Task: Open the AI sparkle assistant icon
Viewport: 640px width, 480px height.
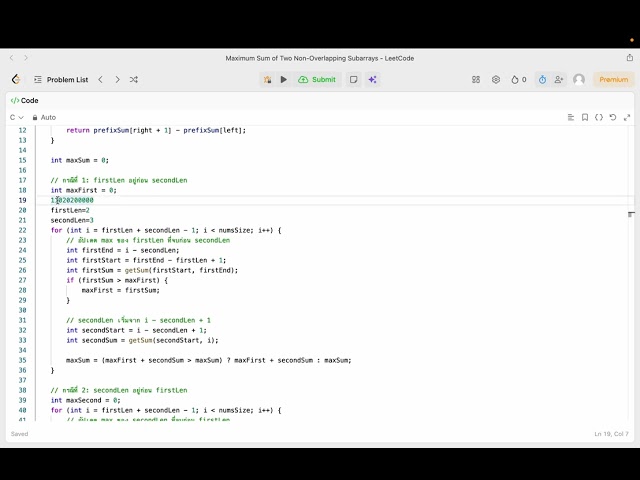Action: pos(372,80)
